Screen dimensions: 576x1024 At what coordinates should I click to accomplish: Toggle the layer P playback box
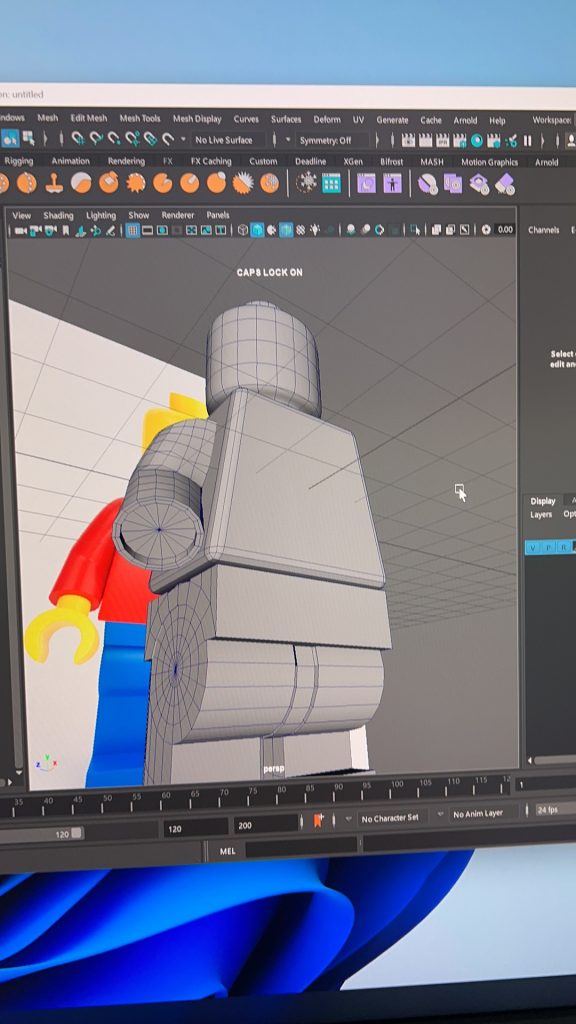[x=548, y=547]
